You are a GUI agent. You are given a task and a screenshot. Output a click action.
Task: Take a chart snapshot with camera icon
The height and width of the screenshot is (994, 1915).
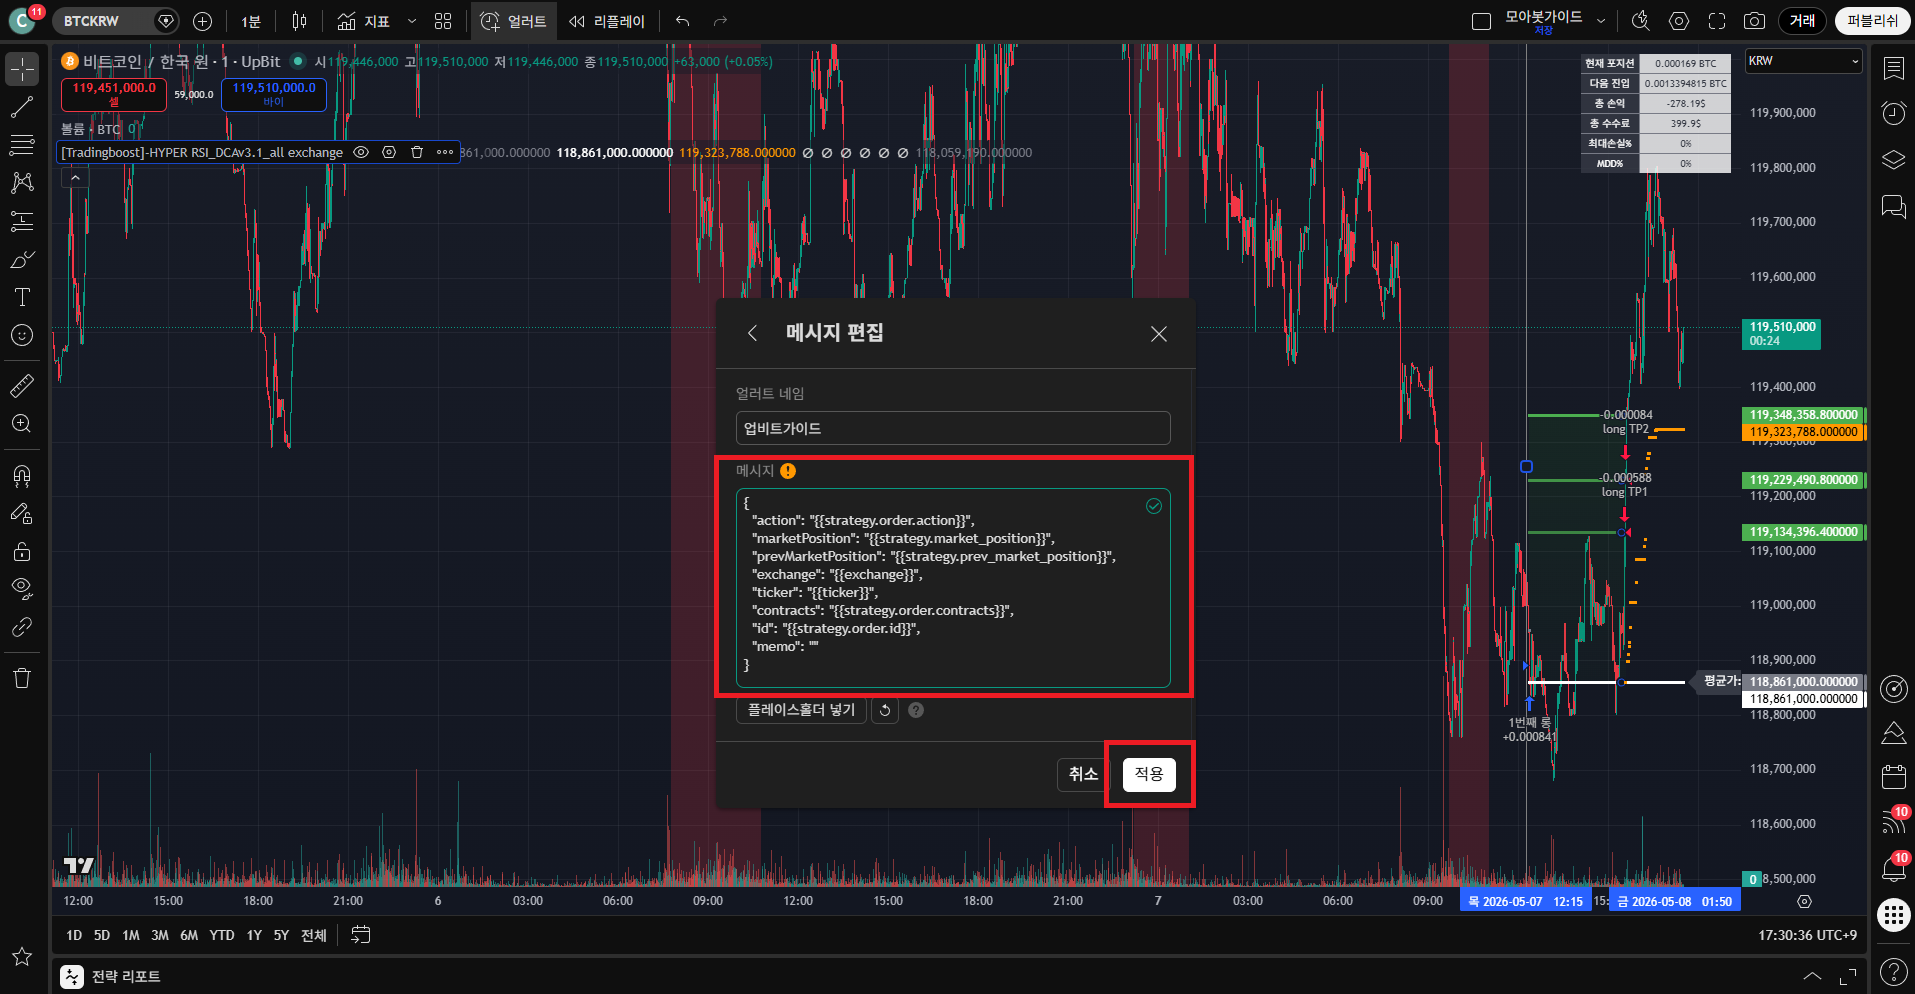(x=1754, y=21)
